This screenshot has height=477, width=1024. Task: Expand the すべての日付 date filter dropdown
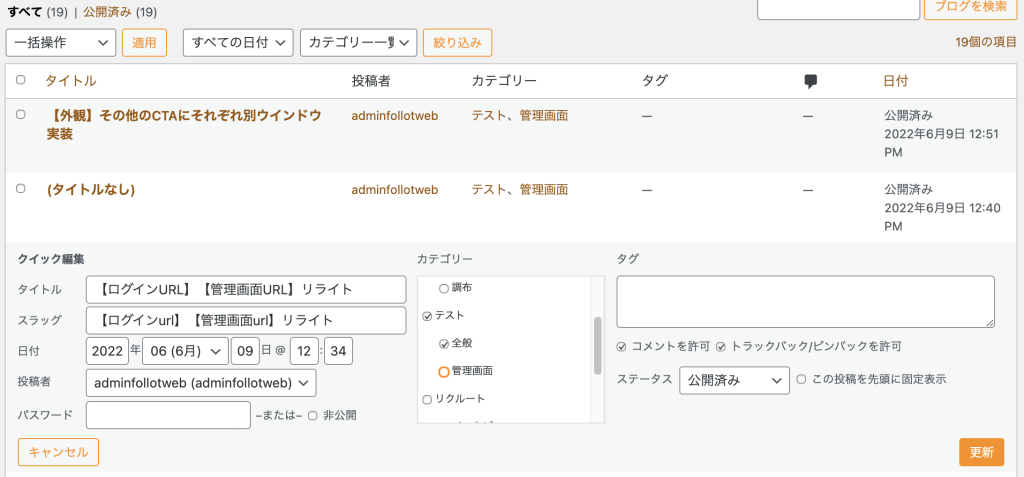(238, 42)
